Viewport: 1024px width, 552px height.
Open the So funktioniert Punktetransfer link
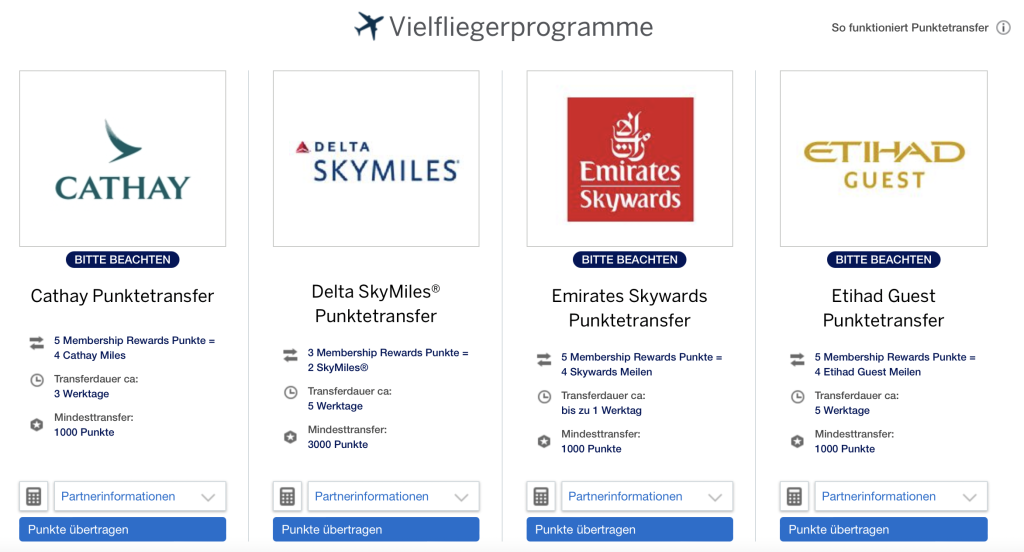(910, 27)
